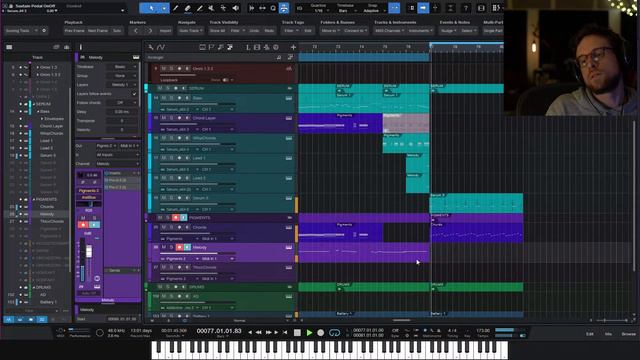The width and height of the screenshot is (640, 360).
Task: Click Fast Forward in the transport bar
Action: coord(268,333)
